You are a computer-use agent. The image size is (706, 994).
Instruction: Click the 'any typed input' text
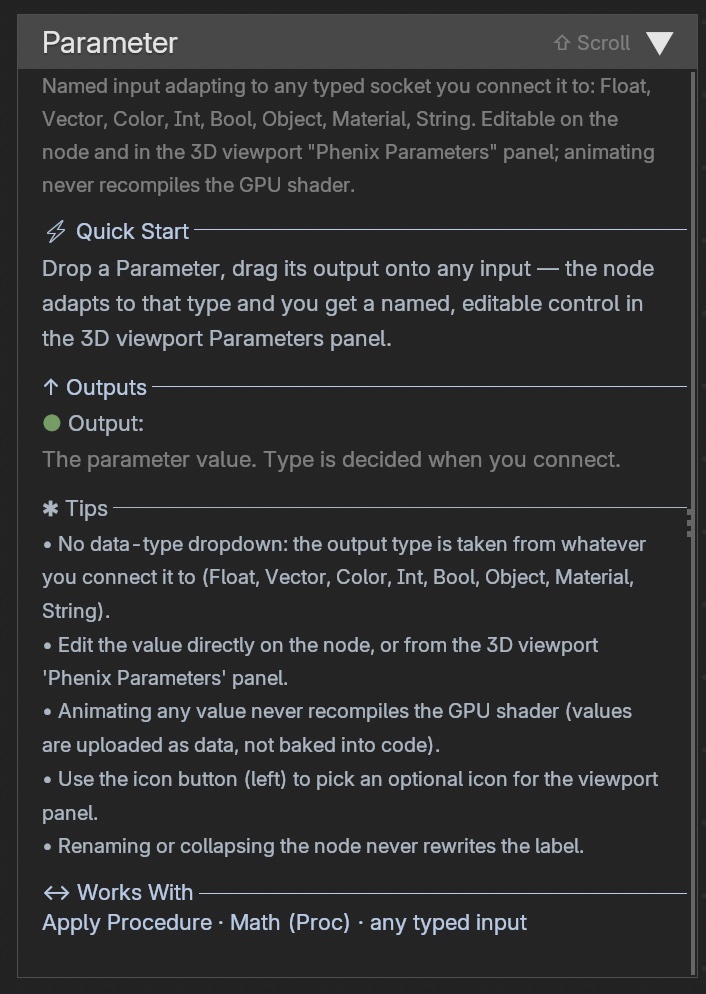(x=448, y=922)
